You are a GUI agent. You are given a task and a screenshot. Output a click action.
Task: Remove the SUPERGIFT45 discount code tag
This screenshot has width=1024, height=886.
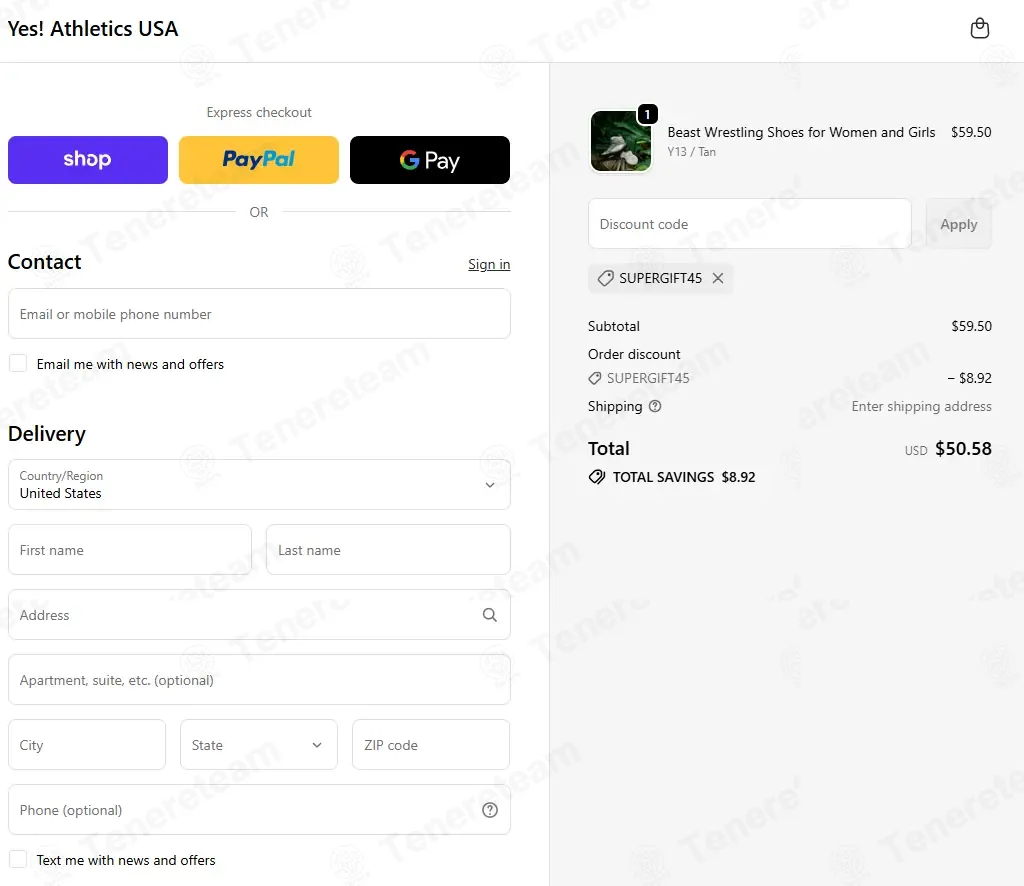point(718,278)
